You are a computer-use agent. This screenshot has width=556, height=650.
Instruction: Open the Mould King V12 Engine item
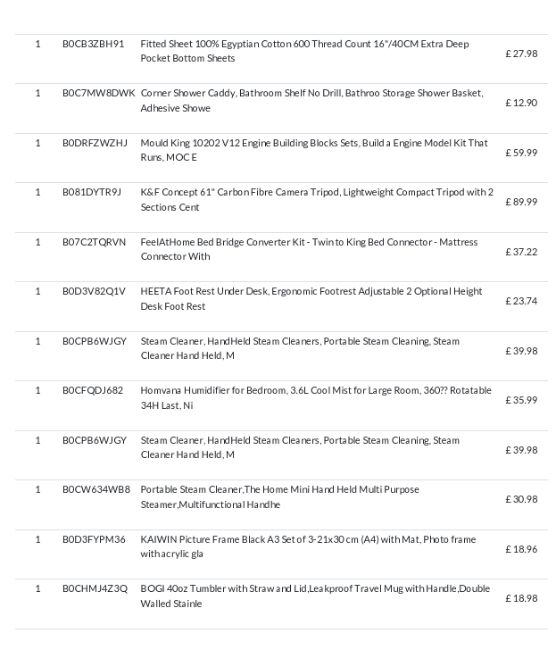tap(314, 150)
